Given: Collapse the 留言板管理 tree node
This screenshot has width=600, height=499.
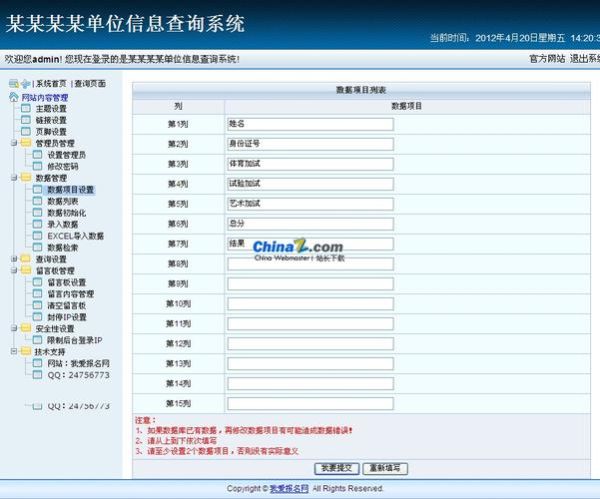Looking at the screenshot, I should (14, 271).
